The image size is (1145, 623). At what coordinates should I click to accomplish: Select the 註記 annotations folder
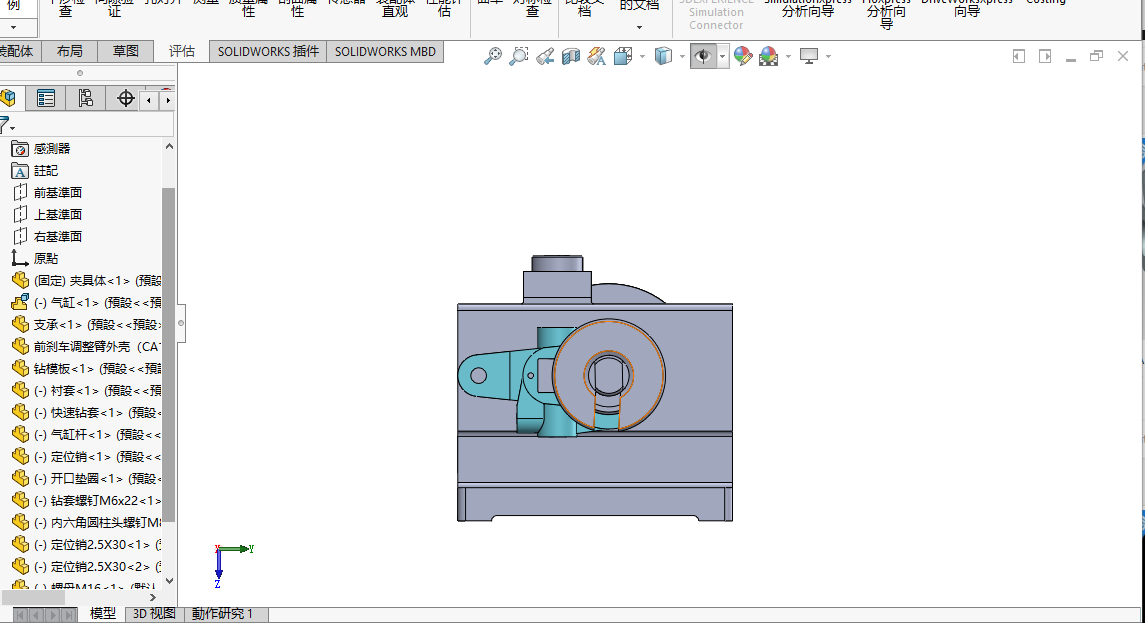pyautogui.click(x=35, y=171)
